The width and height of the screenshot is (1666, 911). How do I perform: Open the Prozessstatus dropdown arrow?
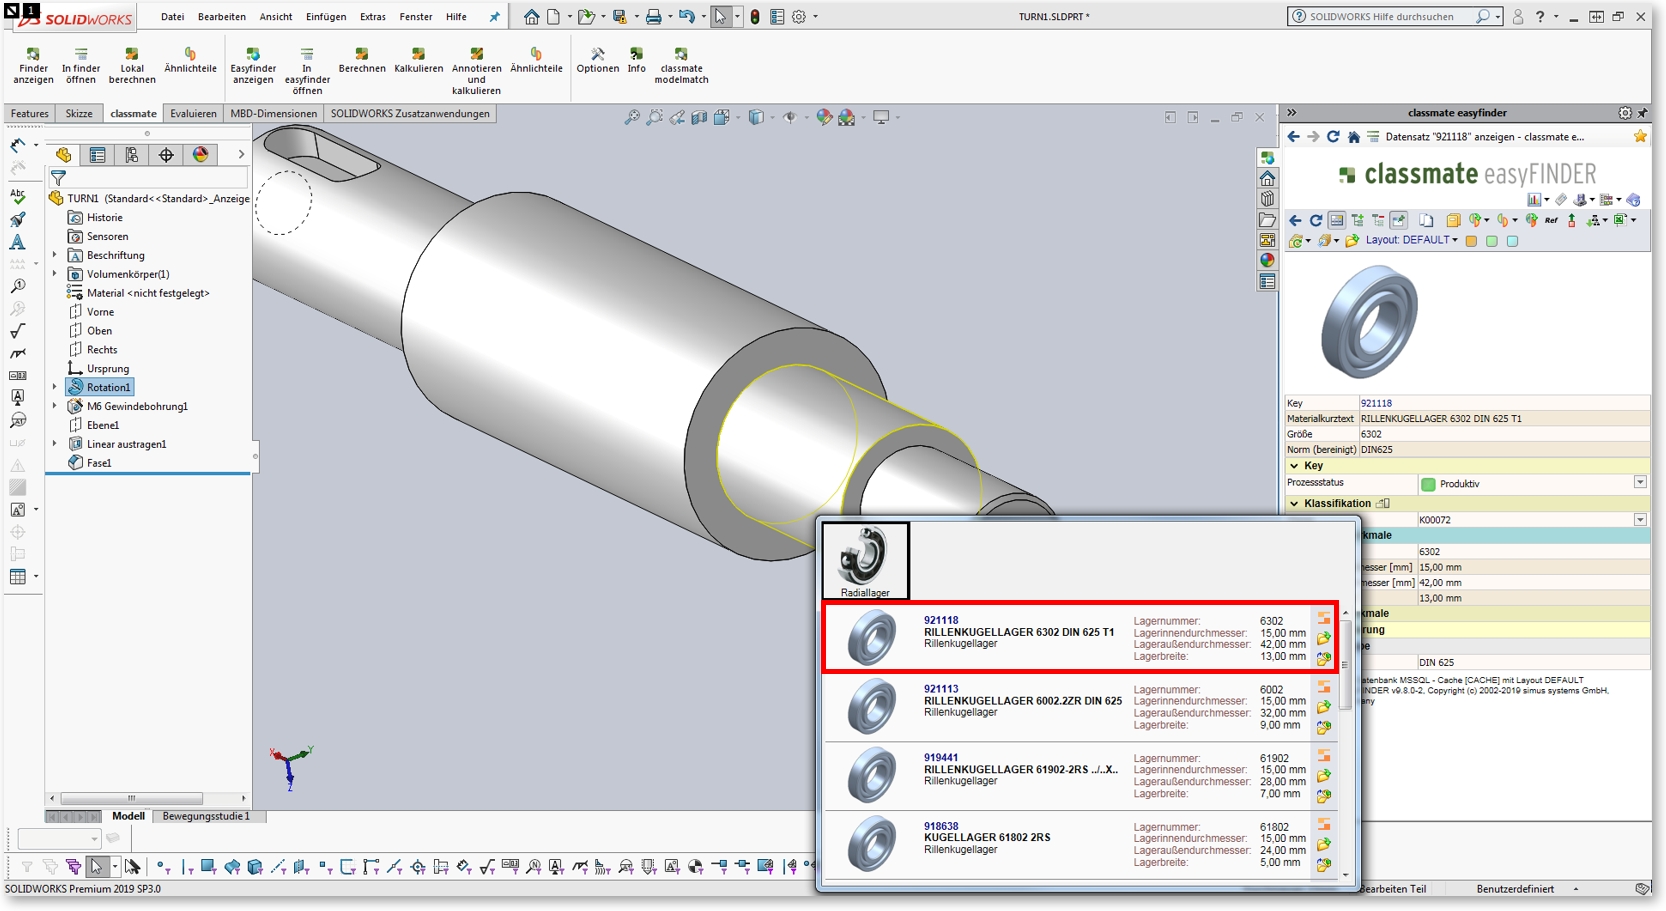pyautogui.click(x=1640, y=483)
